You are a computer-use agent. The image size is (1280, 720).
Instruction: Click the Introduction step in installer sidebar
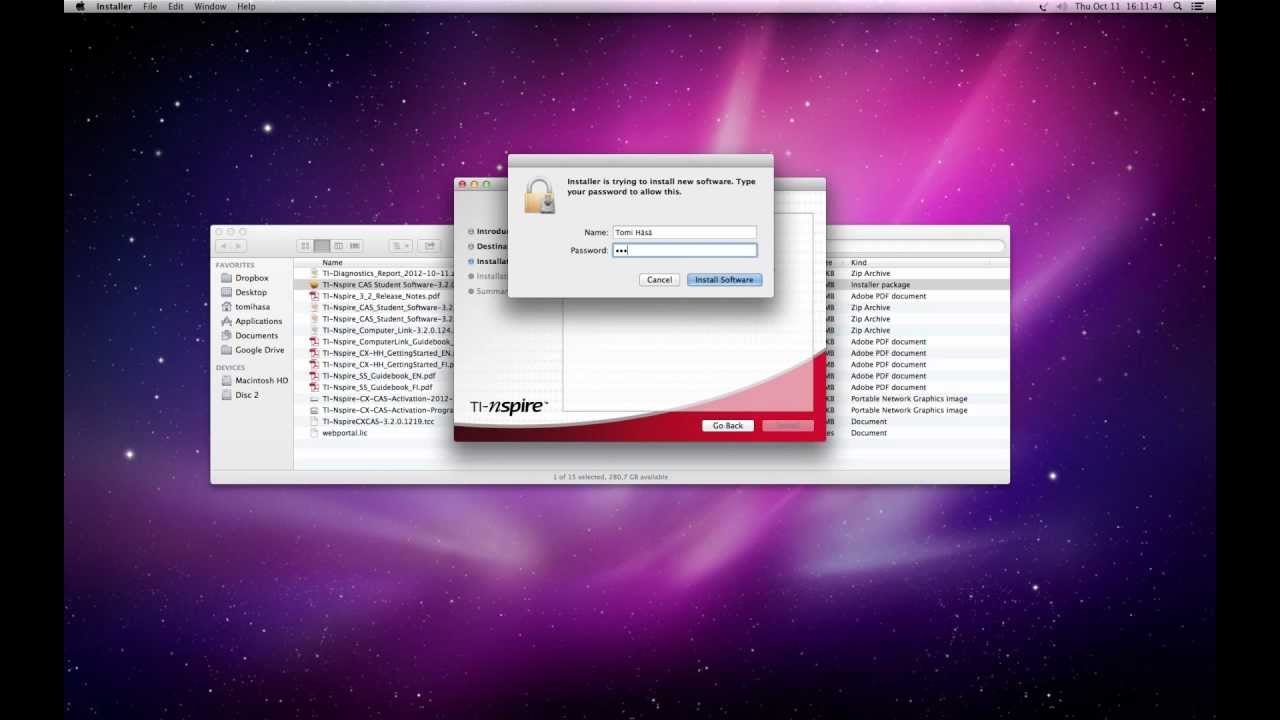(488, 231)
